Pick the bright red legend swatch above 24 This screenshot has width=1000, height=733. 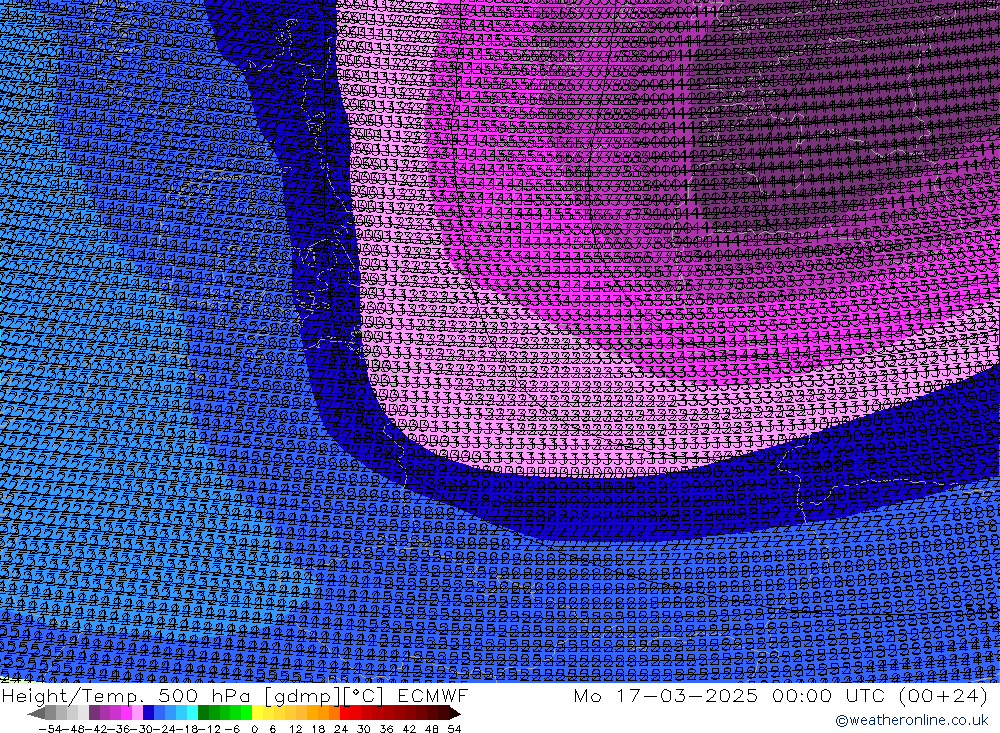pos(345,713)
